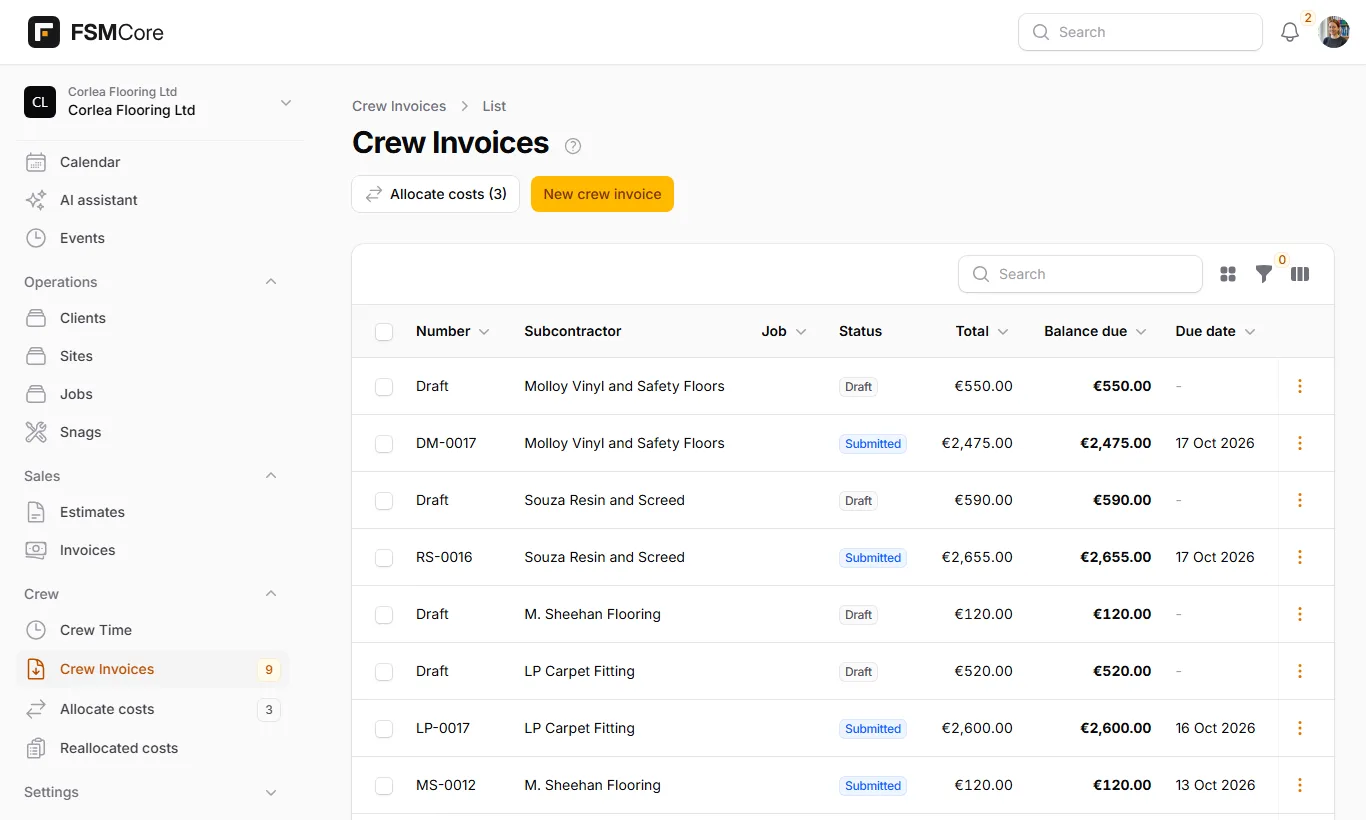
Task: Sort by the Balance due column
Action: pos(1095,331)
